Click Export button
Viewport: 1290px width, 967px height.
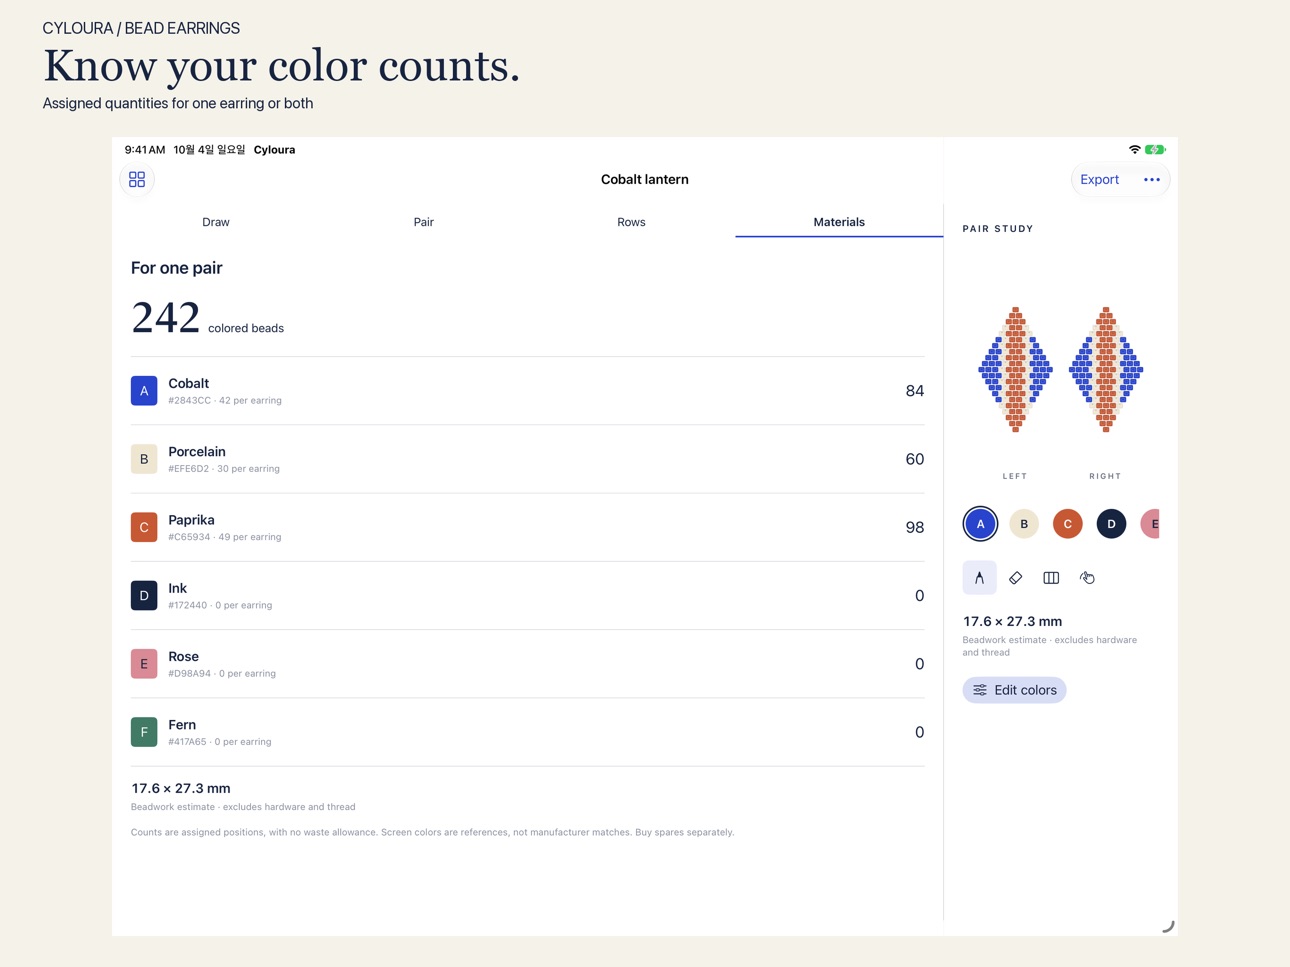pos(1099,180)
